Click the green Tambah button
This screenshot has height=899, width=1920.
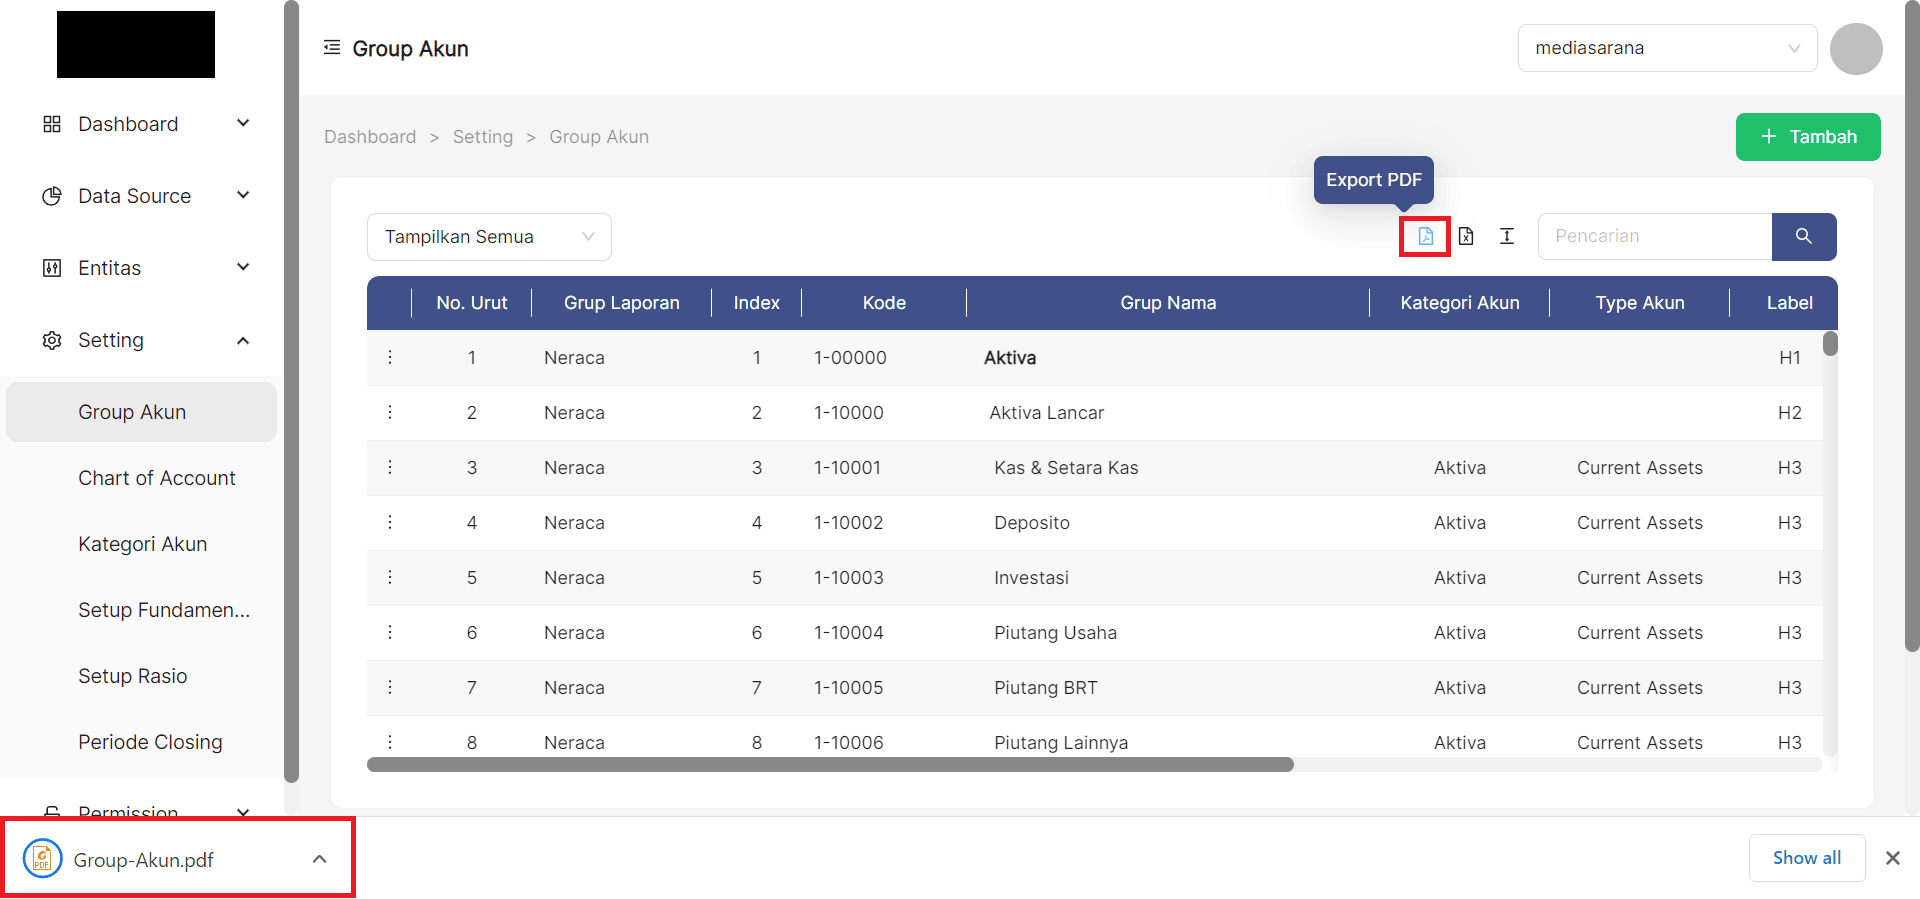click(x=1807, y=137)
